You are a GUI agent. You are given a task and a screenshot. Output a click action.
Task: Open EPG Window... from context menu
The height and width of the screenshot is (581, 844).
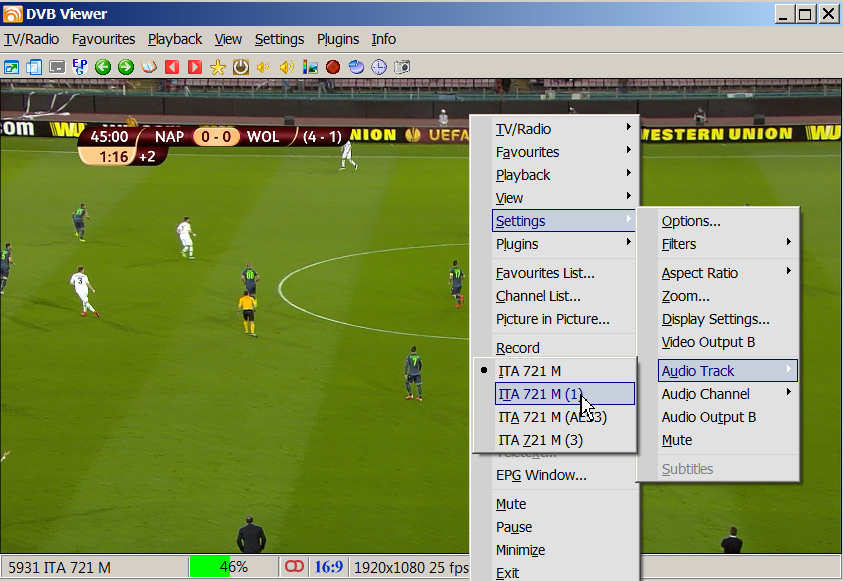(x=564, y=475)
